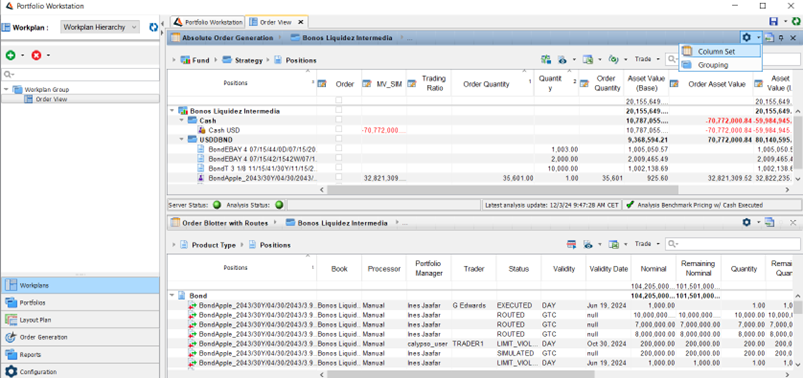This screenshot has width=803, height=378.
Task: Switch to the Portfolio Workstation tab
Action: click(207, 22)
